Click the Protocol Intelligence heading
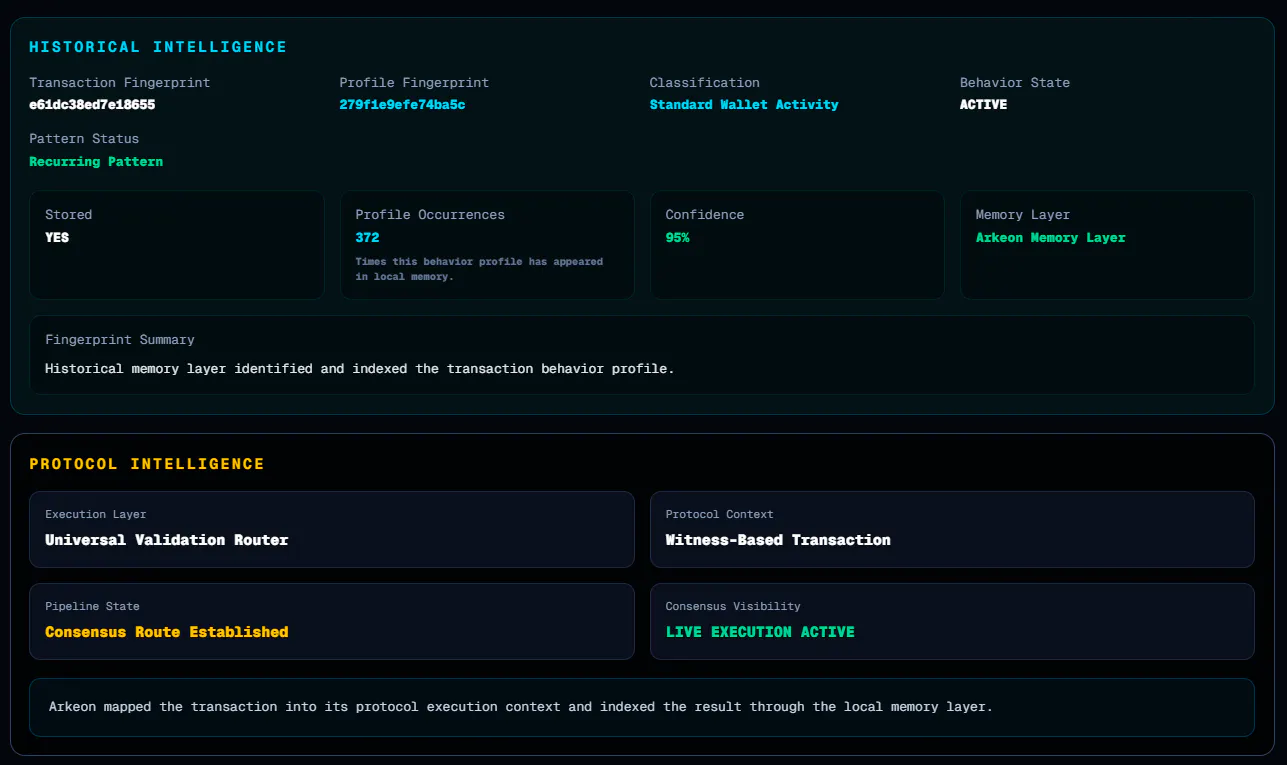1287x765 pixels. click(x=147, y=464)
